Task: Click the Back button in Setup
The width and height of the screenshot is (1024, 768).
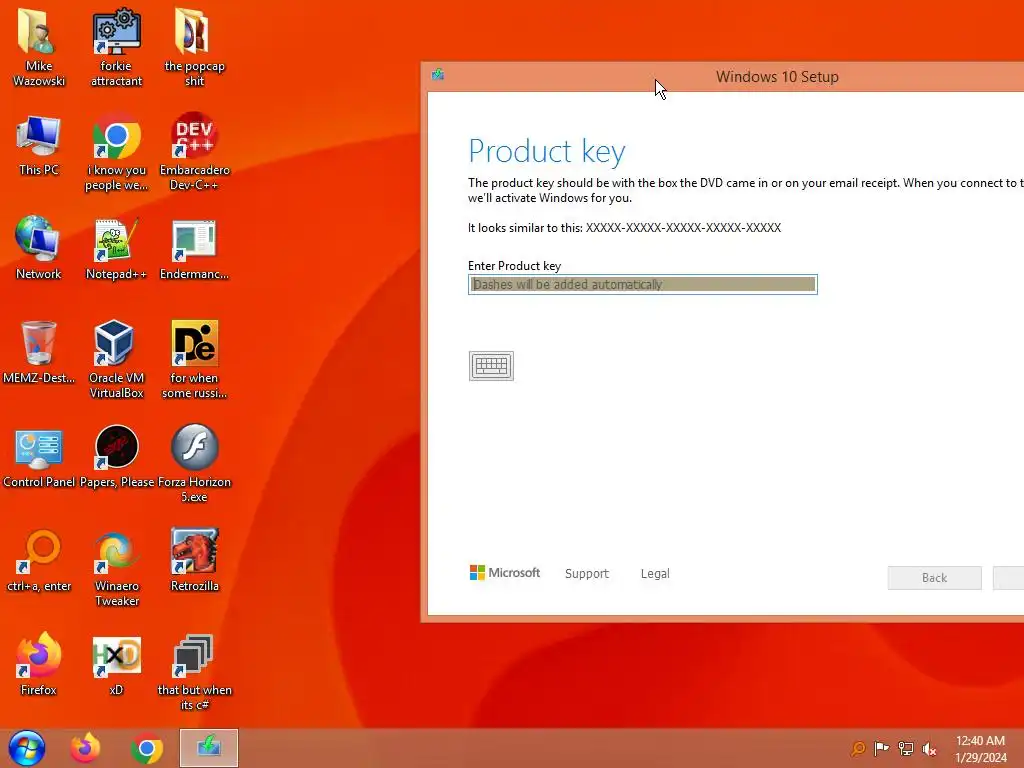Action: [x=935, y=578]
